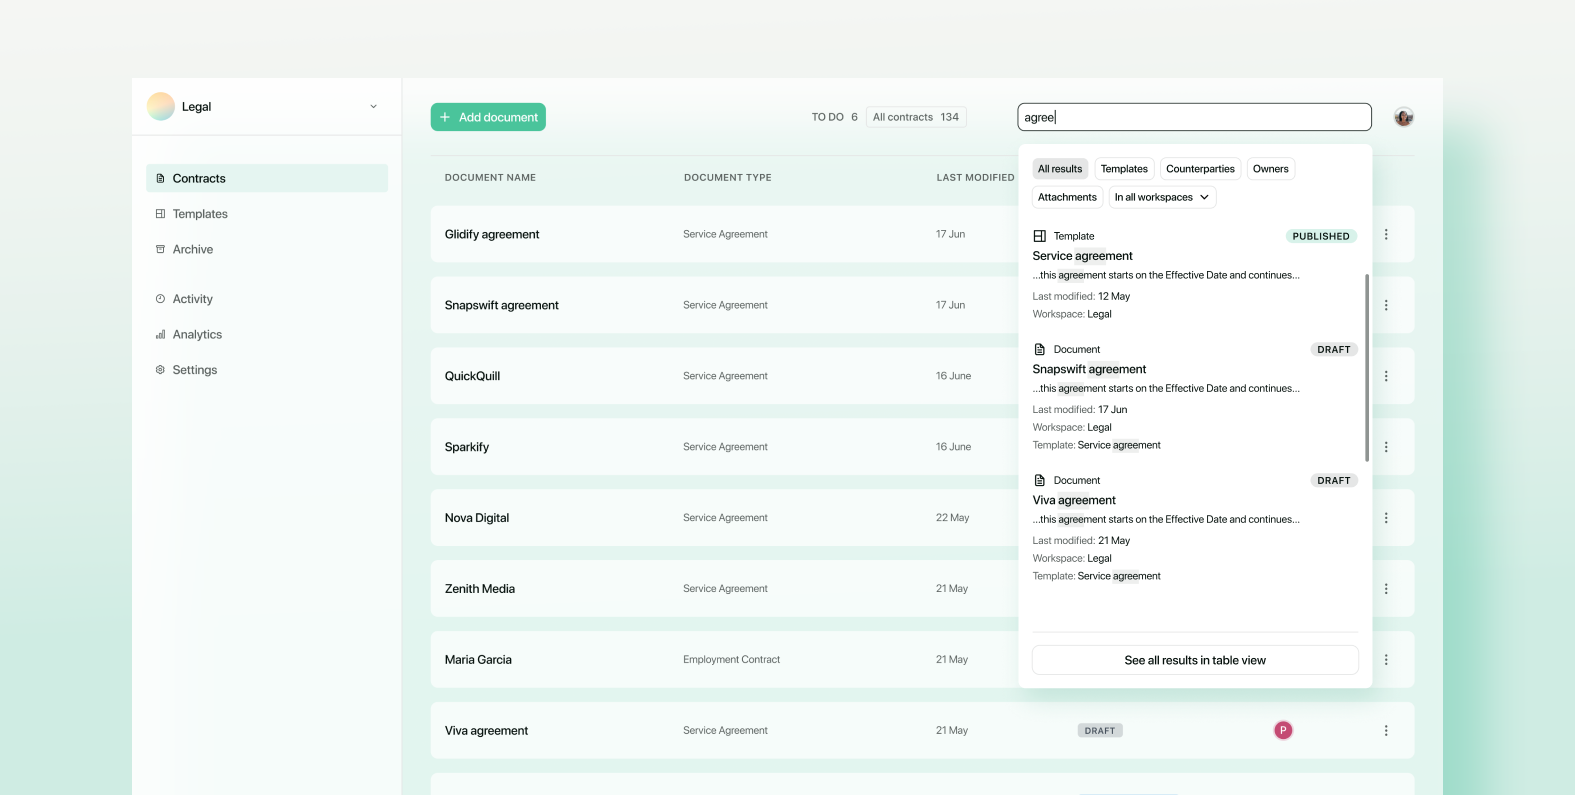1575x795 pixels.
Task: Click the Archive box icon in sidebar
Action: coord(160,249)
